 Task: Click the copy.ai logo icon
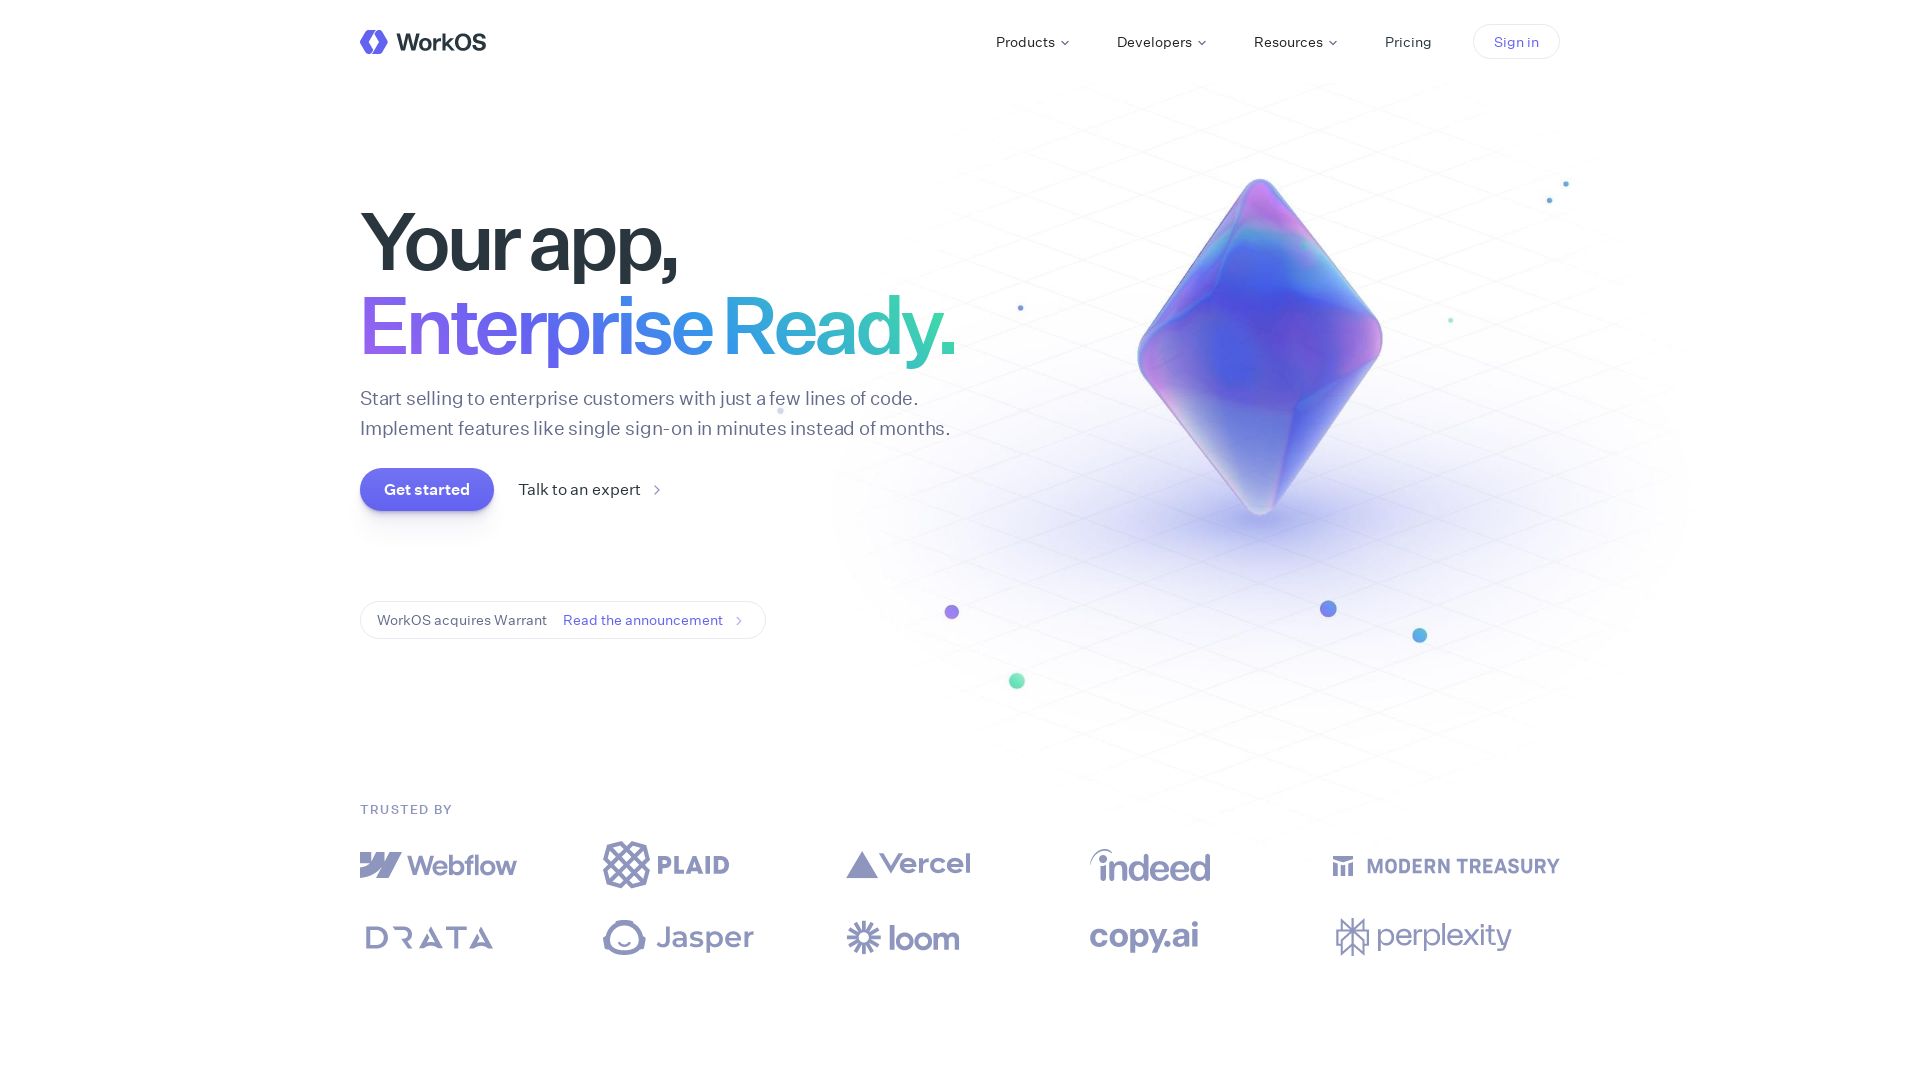click(1143, 936)
